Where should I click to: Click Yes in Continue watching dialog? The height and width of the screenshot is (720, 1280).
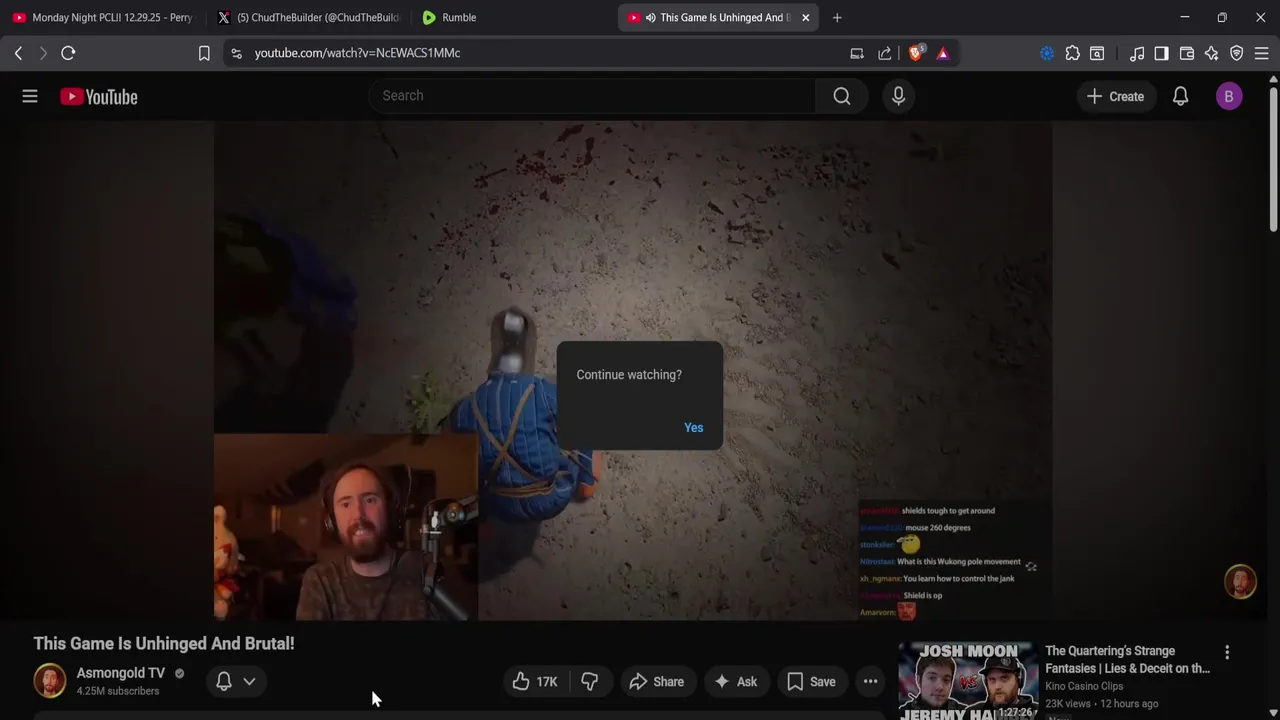(693, 428)
